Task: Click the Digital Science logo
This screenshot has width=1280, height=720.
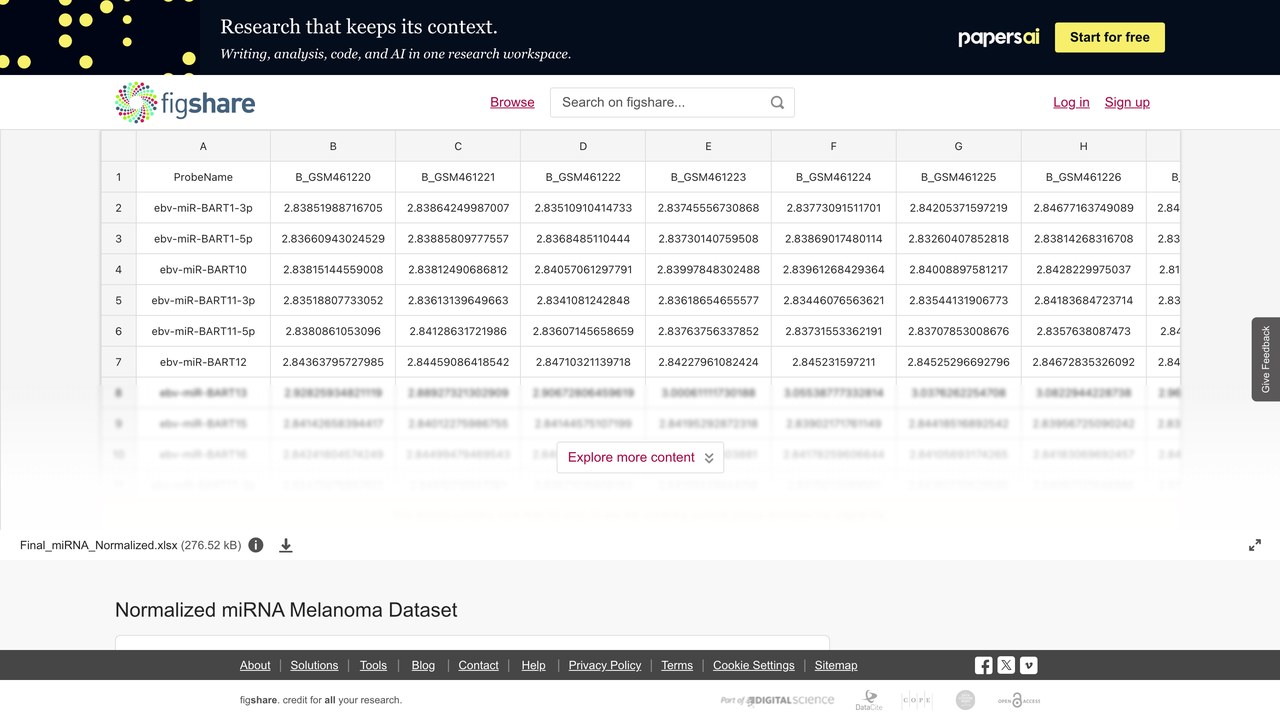Action: (x=777, y=700)
